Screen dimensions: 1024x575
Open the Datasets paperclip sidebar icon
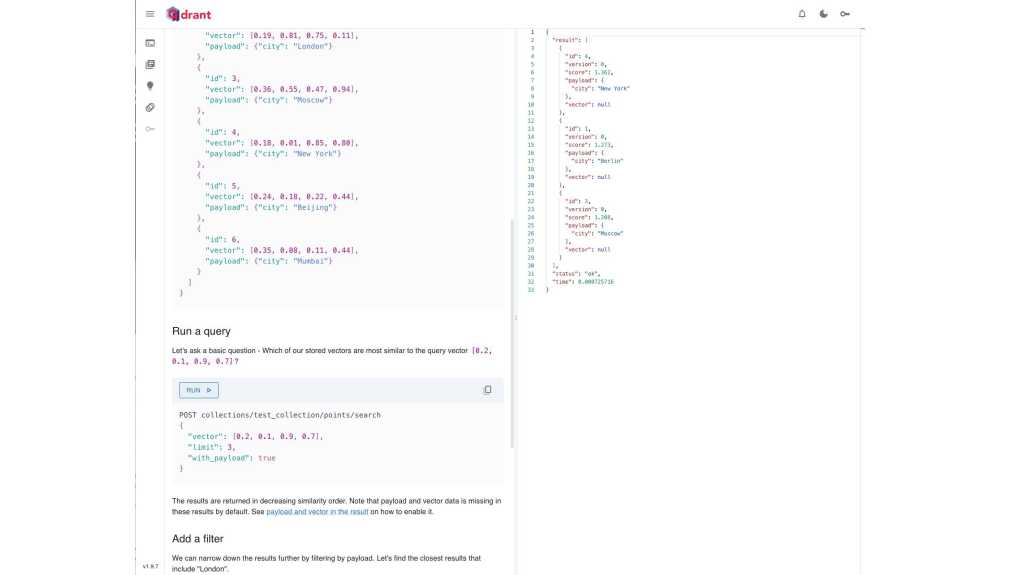[150, 107]
